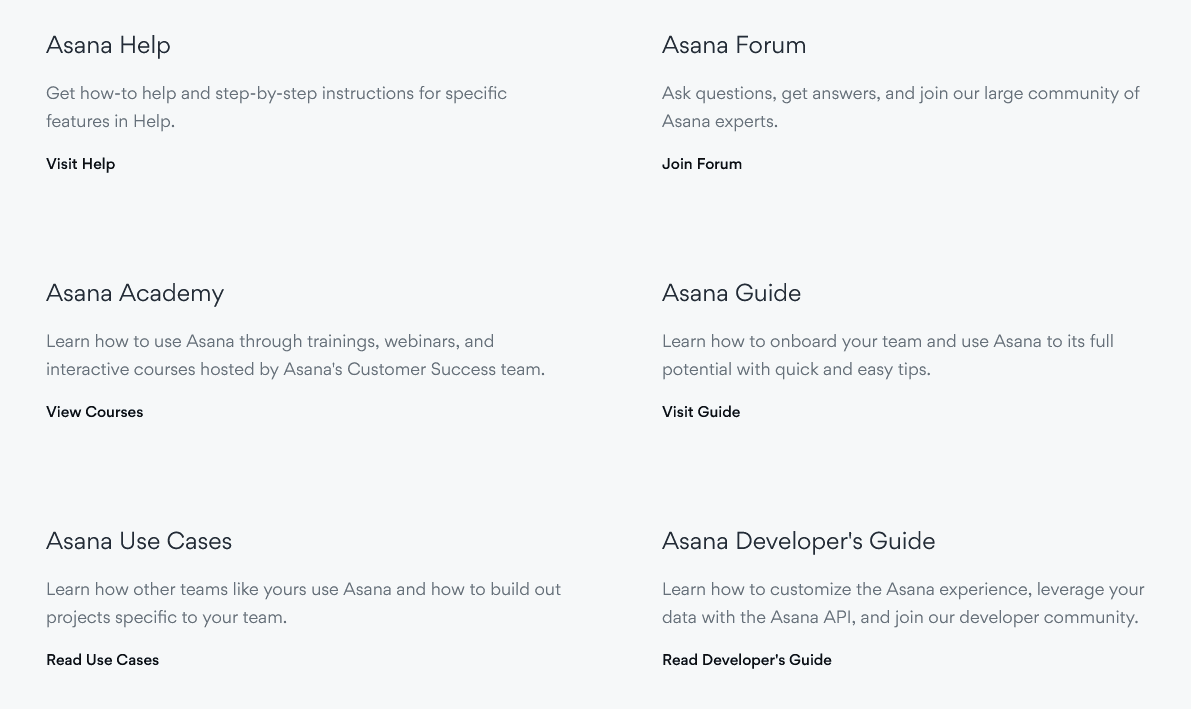Click the Asana Use Cases description
Screen dimensions: 1191x709
(303, 603)
